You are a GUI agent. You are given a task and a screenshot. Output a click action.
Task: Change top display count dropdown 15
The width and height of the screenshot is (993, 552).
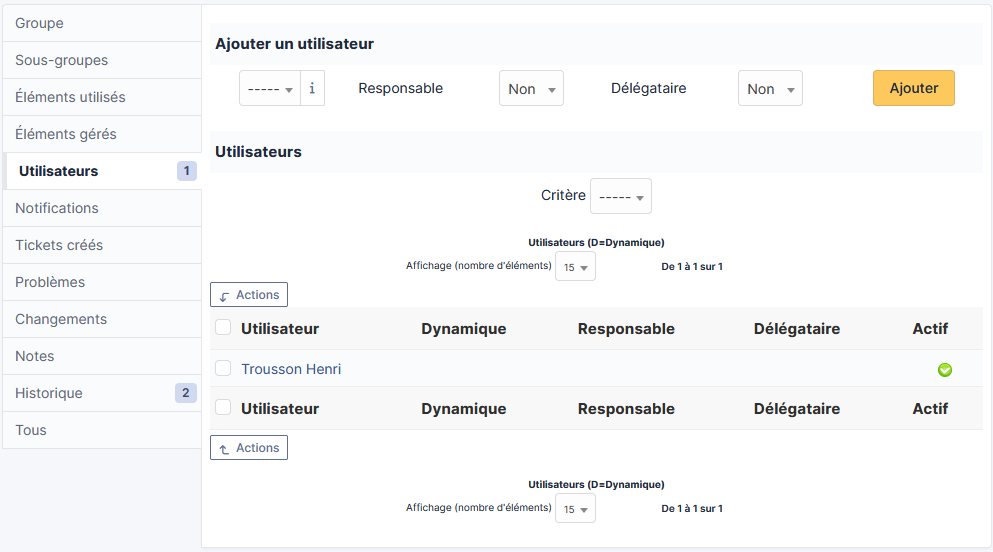click(x=575, y=267)
